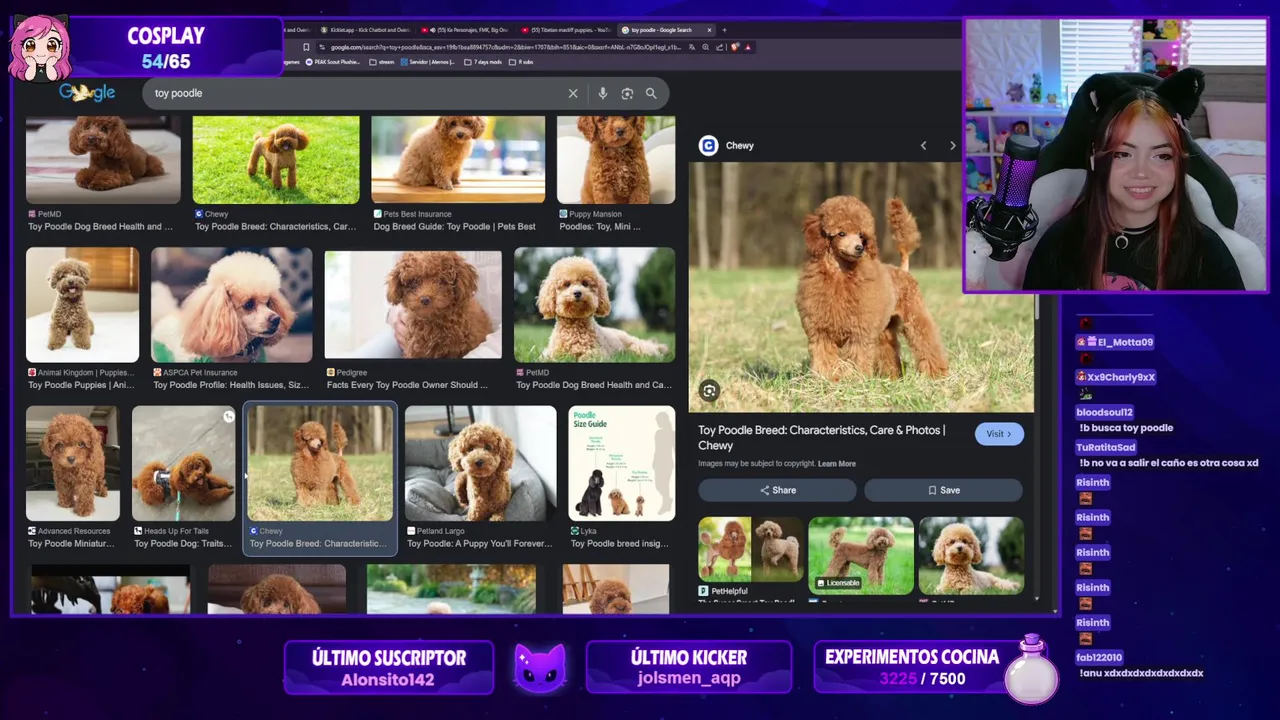The image size is (1280, 720).
Task: Start voice search with the microphone icon
Action: click(x=602, y=93)
